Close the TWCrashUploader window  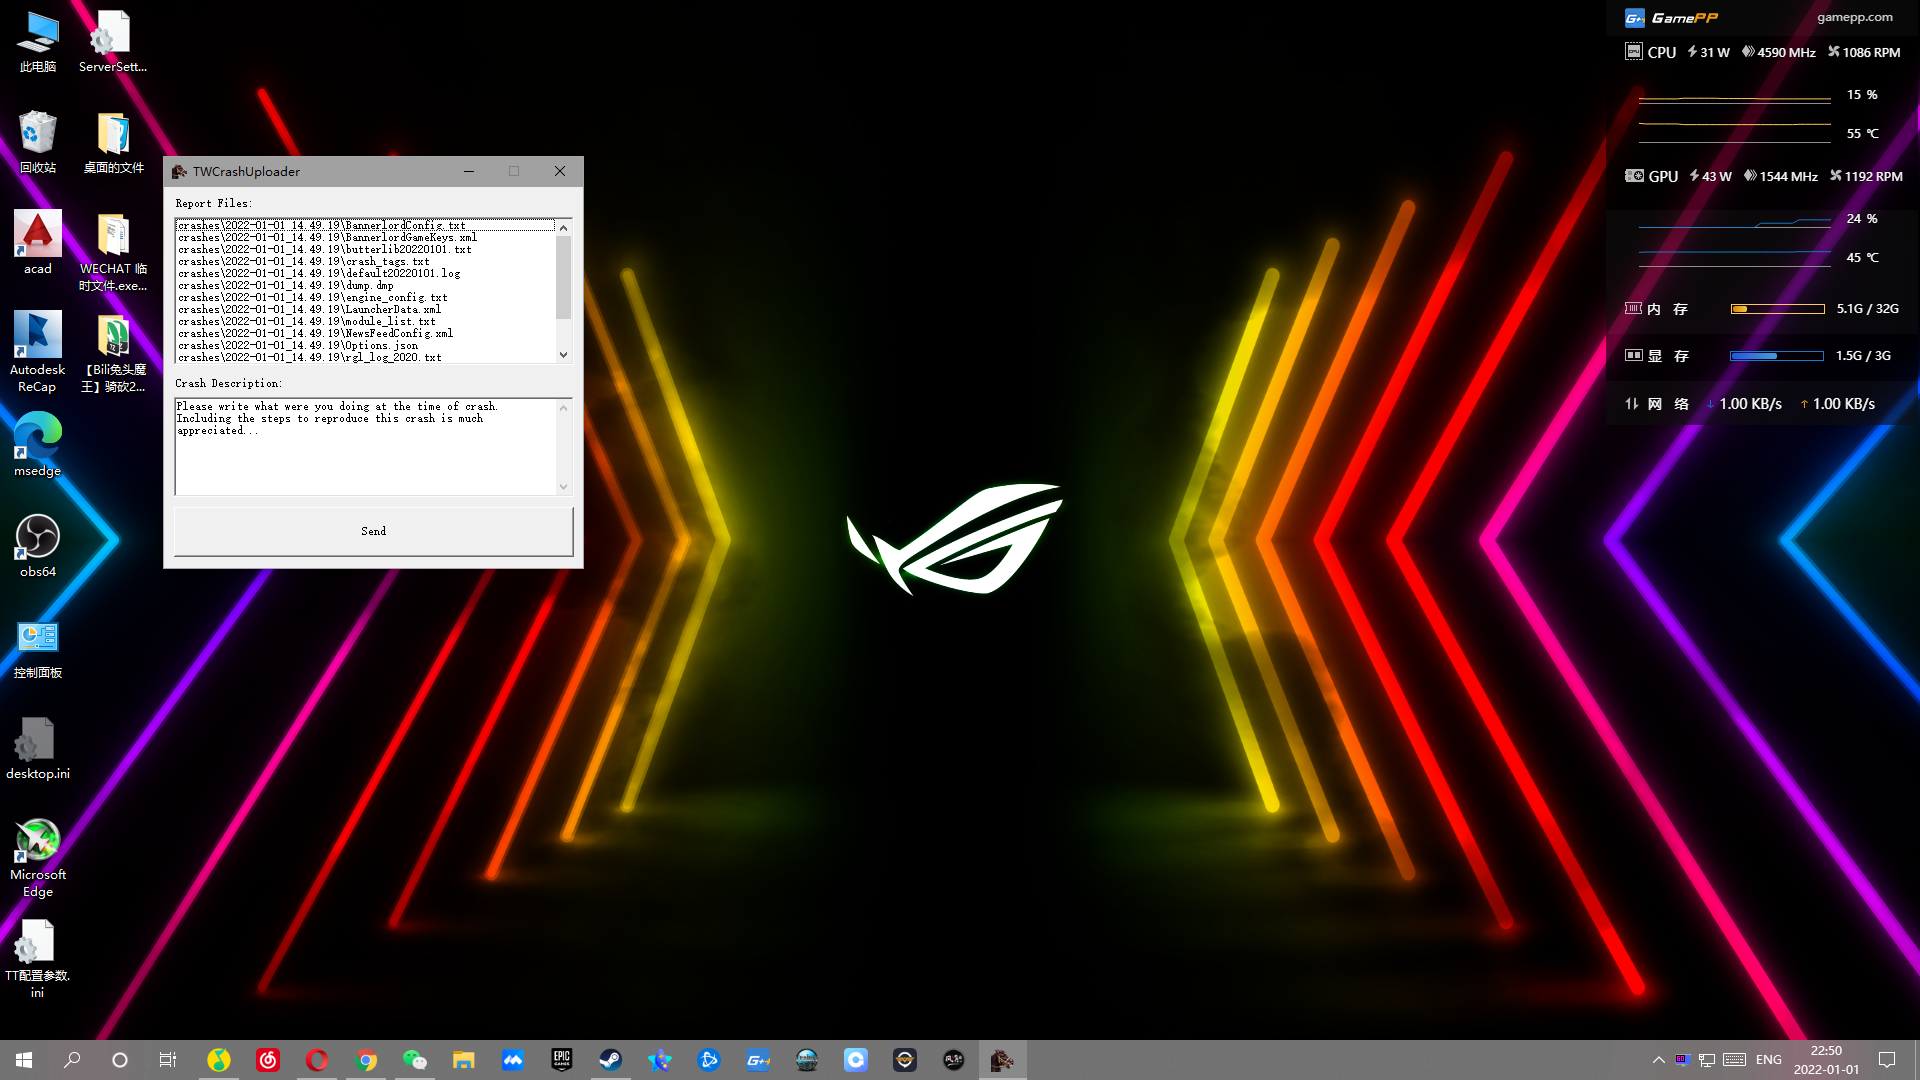[560, 171]
